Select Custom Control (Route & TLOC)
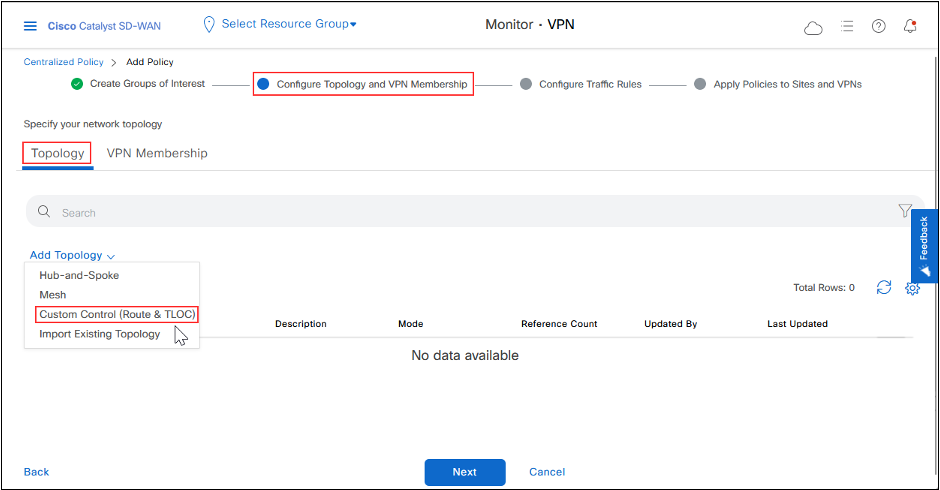Image resolution: width=940 pixels, height=490 pixels. tap(117, 314)
